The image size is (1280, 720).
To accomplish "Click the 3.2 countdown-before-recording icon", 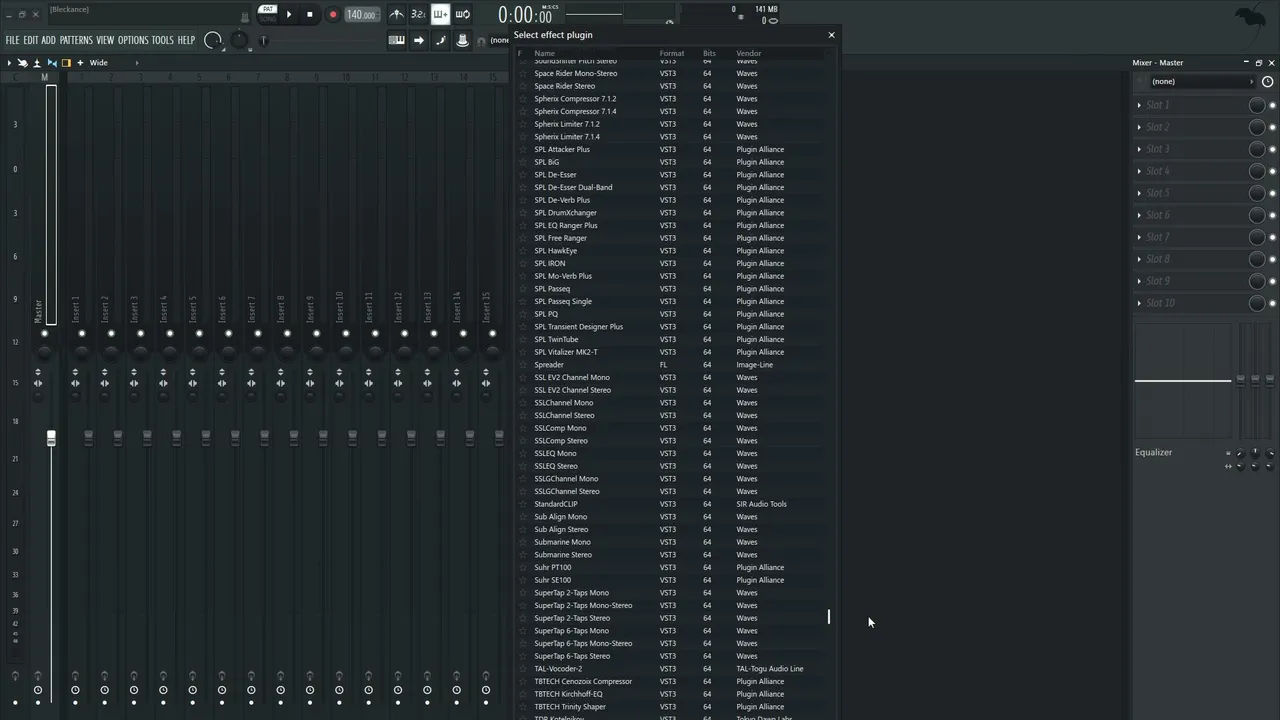I will coord(418,15).
